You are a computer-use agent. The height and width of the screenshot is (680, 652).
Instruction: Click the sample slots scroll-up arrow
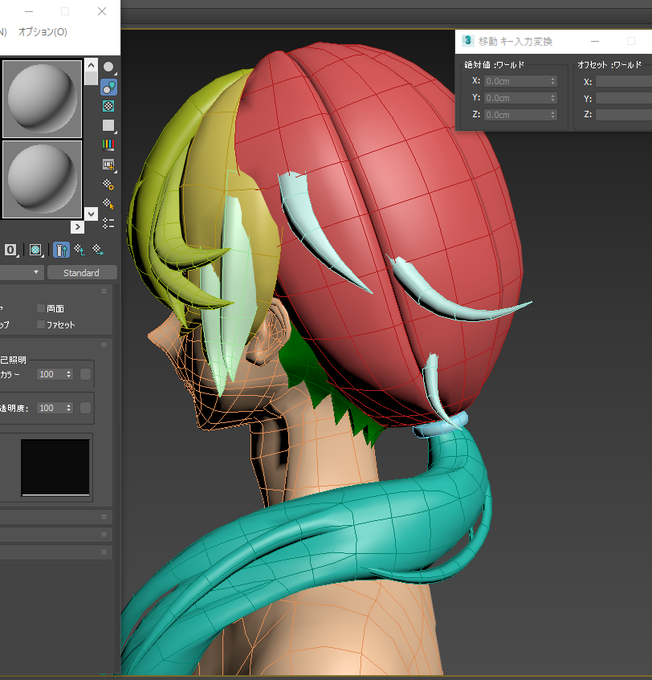coord(91,65)
